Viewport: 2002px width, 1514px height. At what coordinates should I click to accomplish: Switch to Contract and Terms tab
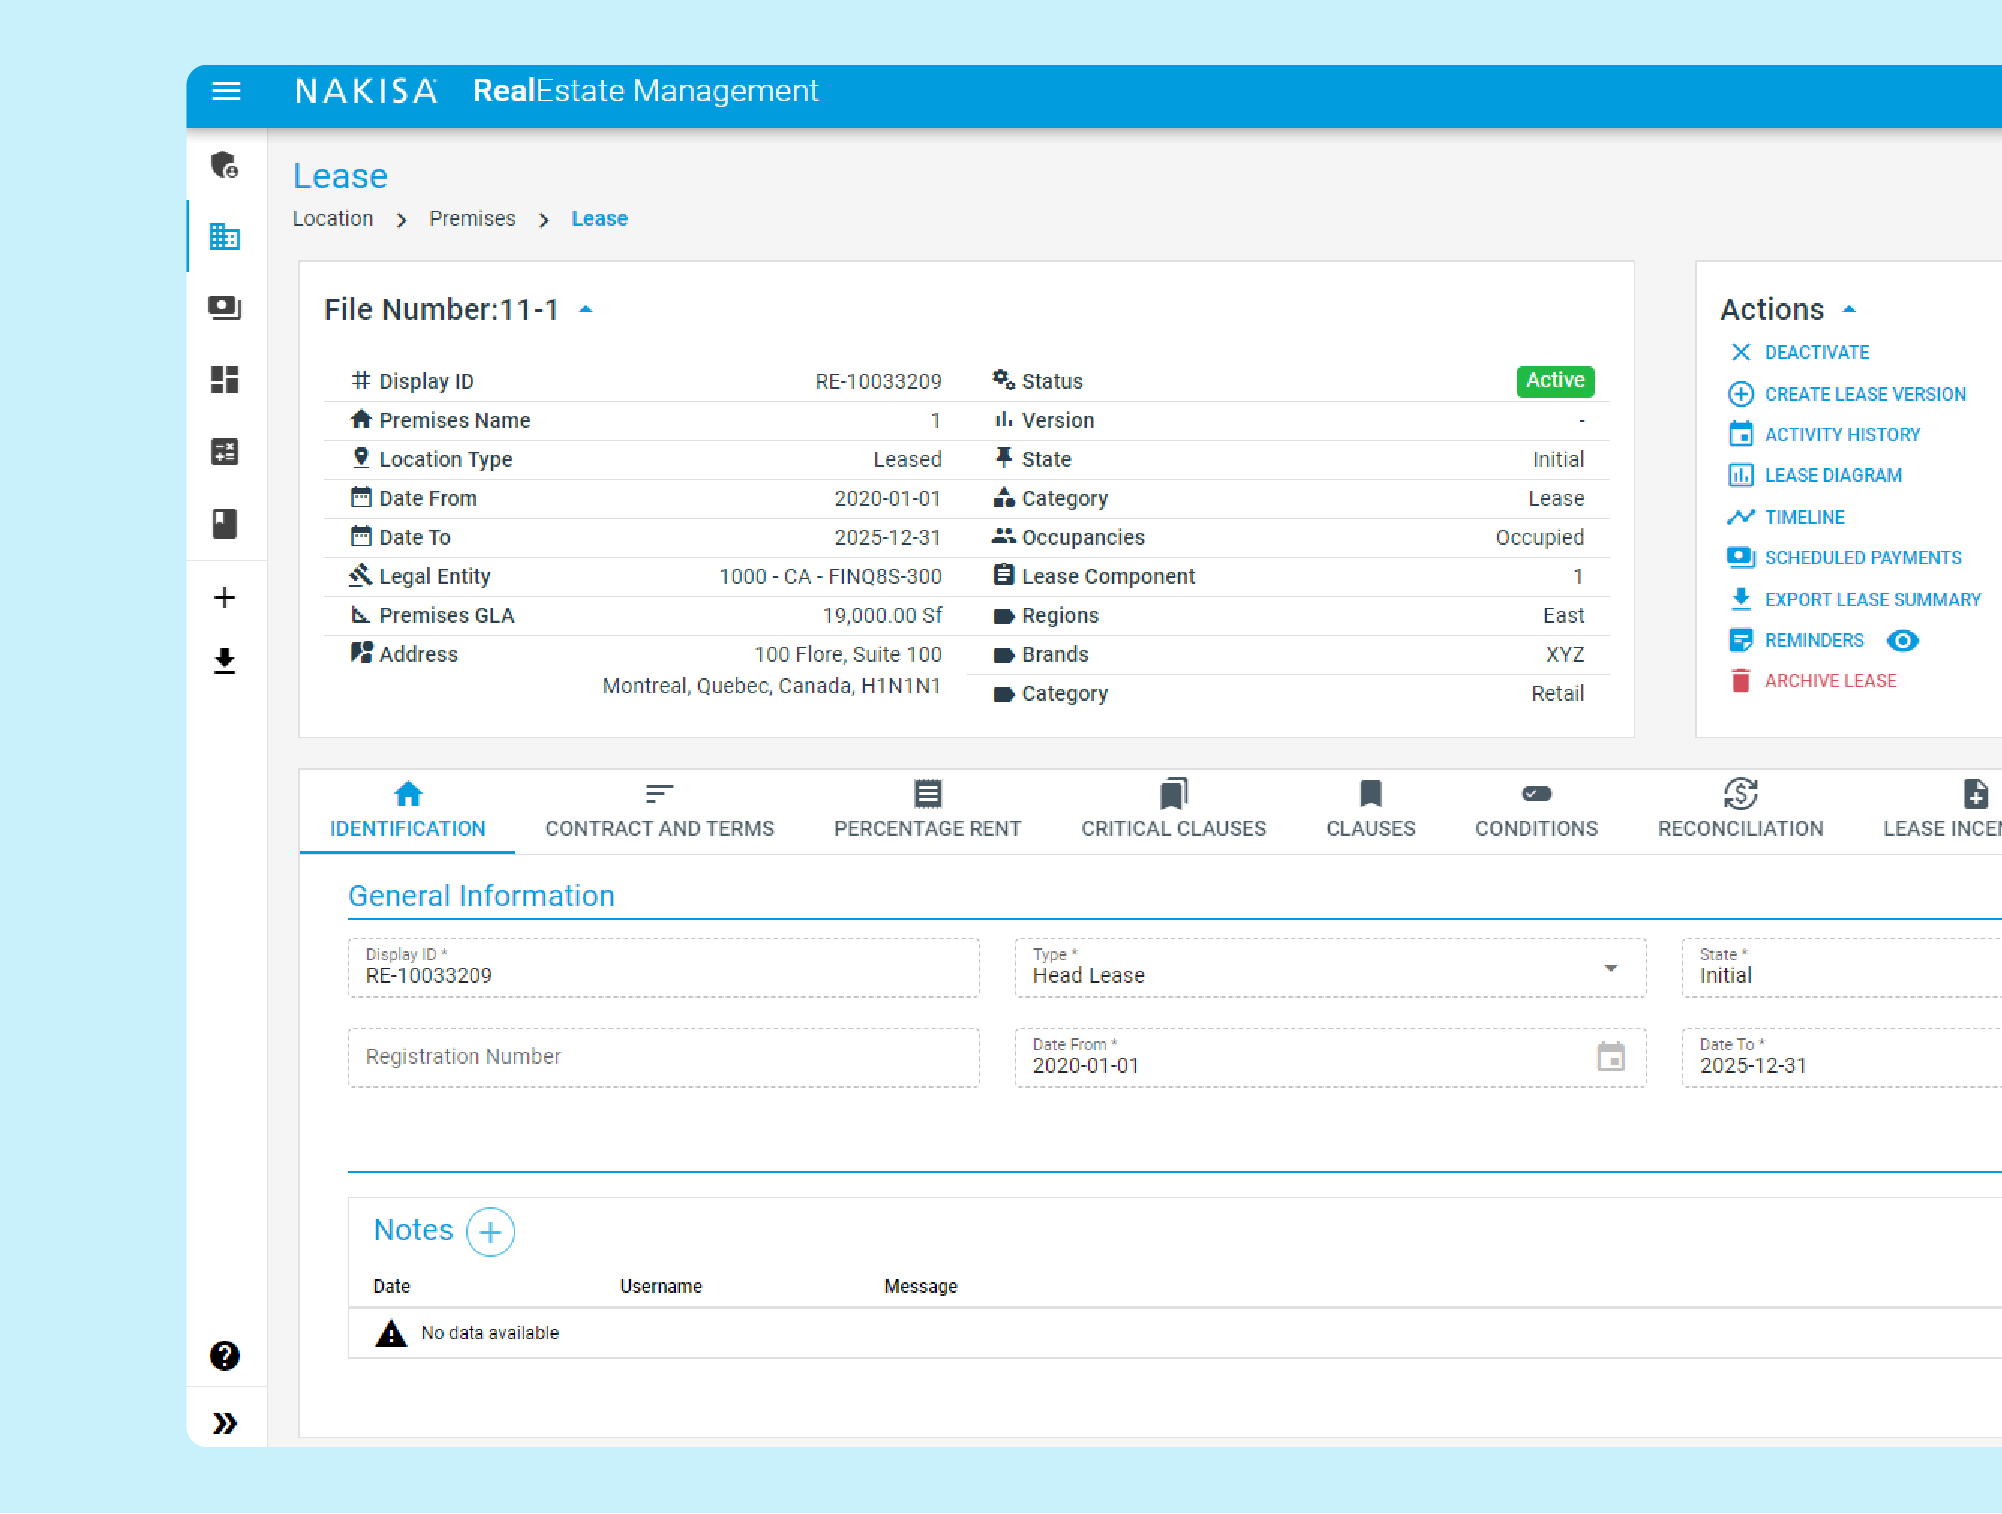coord(659,811)
